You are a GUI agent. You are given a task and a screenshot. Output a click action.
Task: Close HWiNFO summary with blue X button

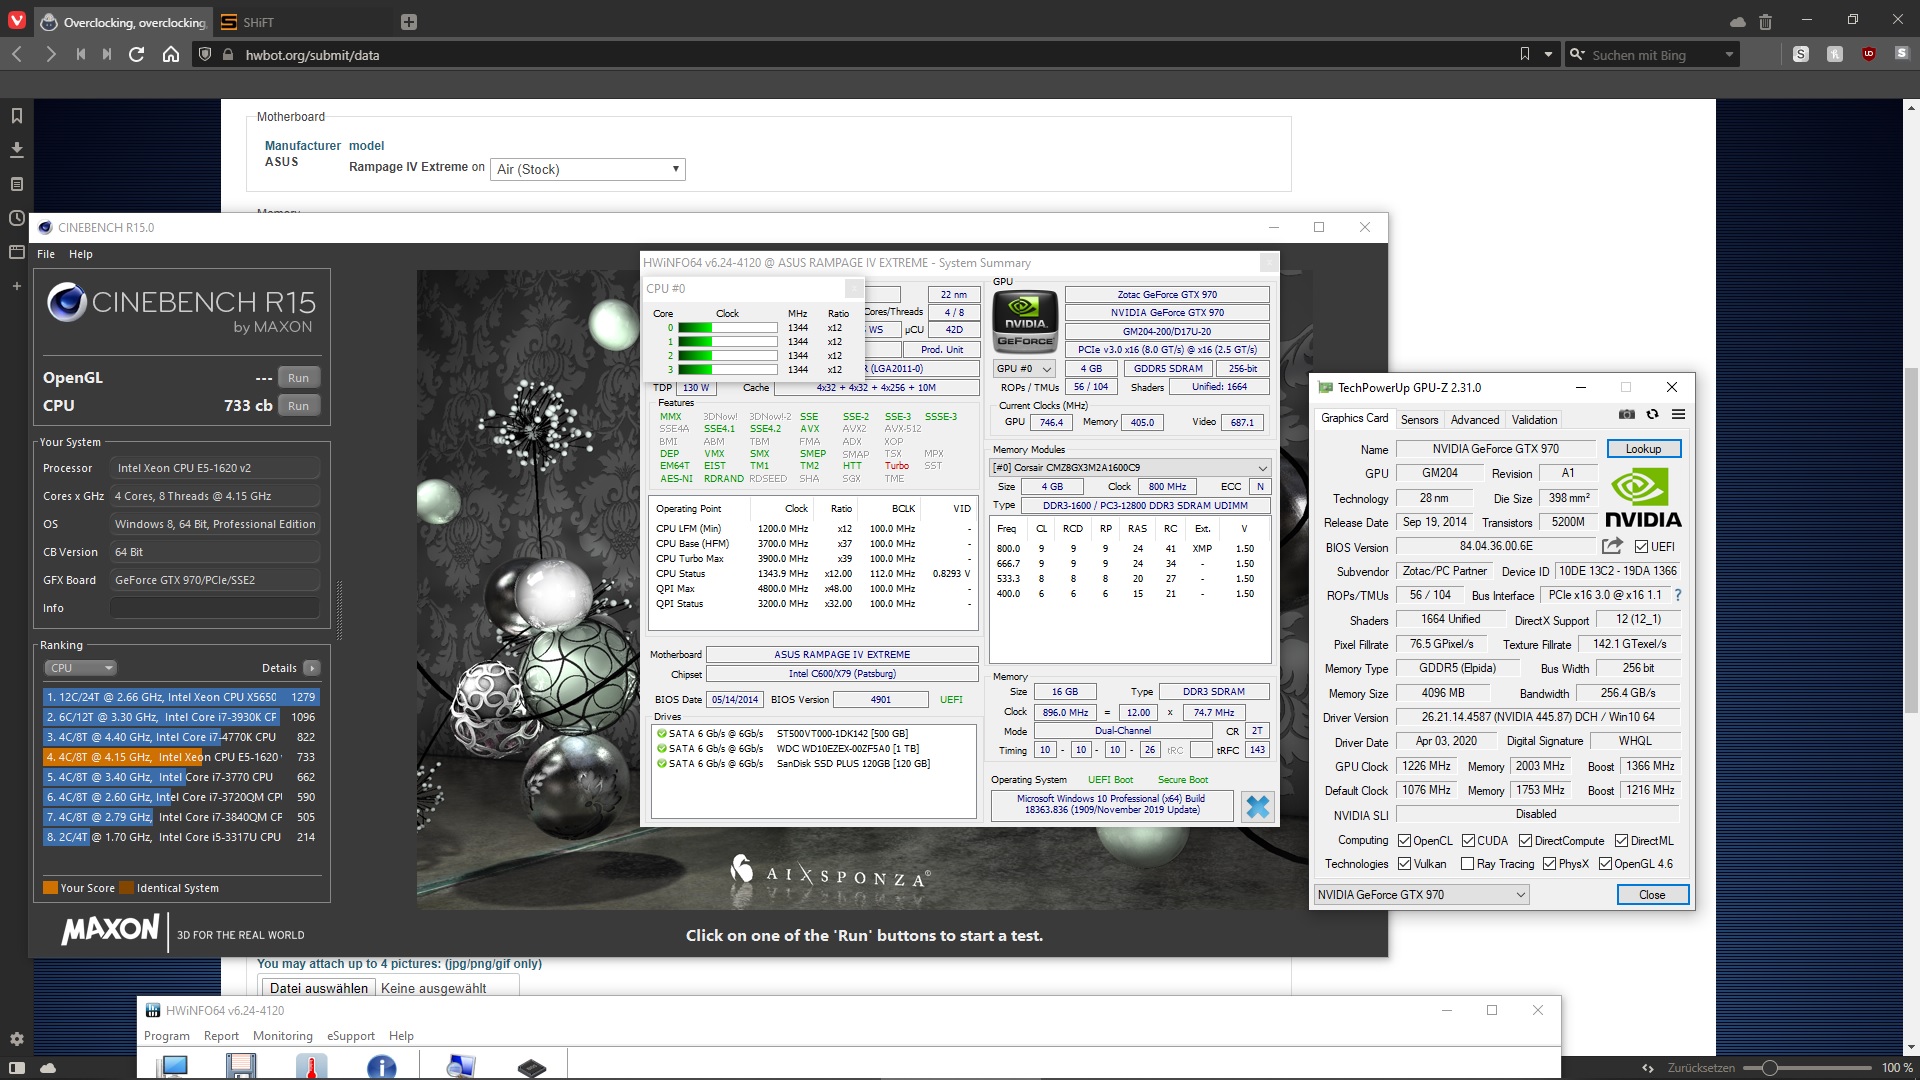1258,807
